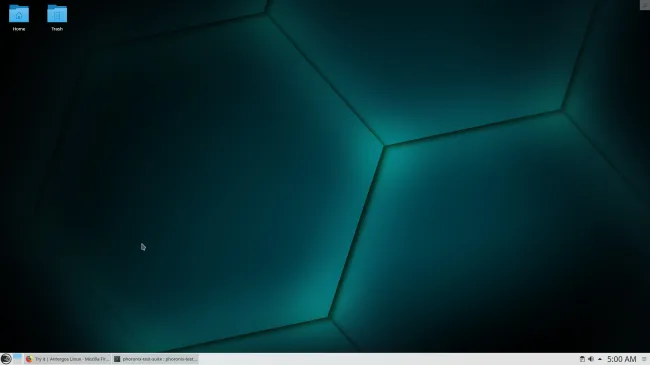
Task: Click the Trash label text
Action: coord(57,29)
